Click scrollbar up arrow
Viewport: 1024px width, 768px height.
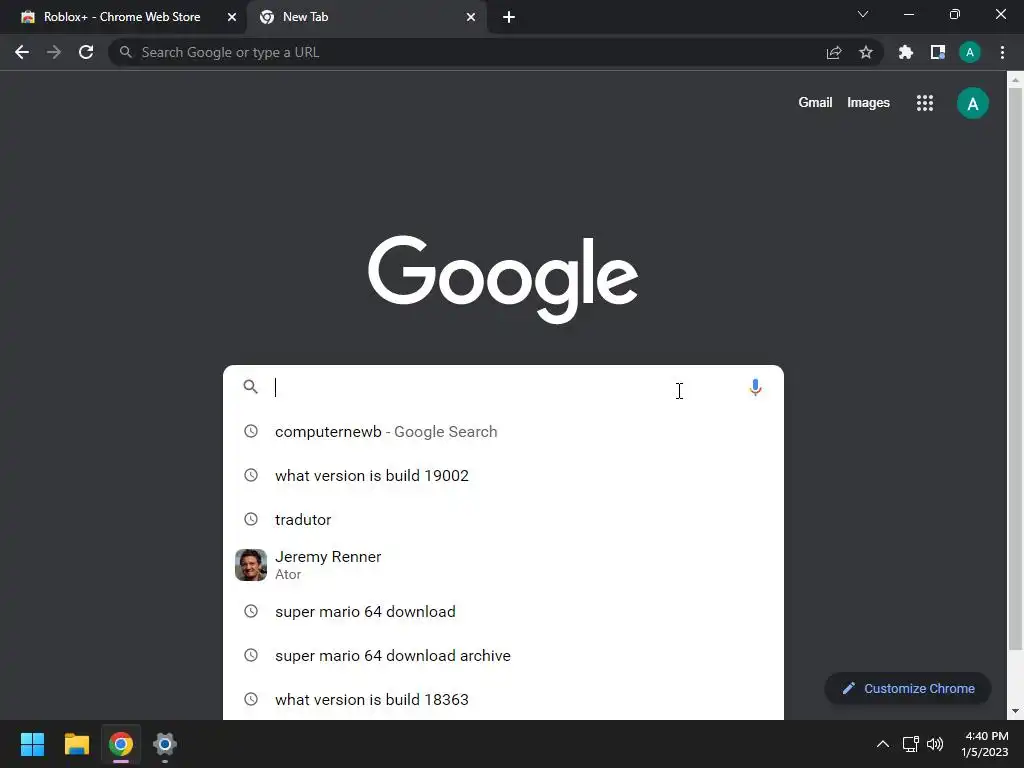tap(1015, 80)
